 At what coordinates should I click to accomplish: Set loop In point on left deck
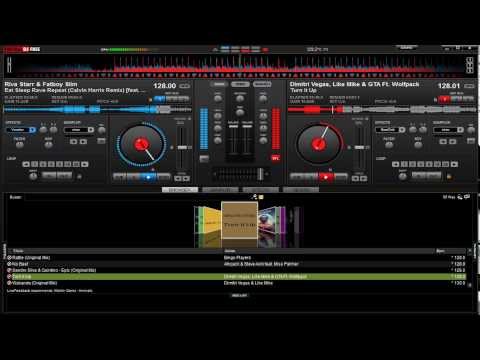(x=49, y=175)
